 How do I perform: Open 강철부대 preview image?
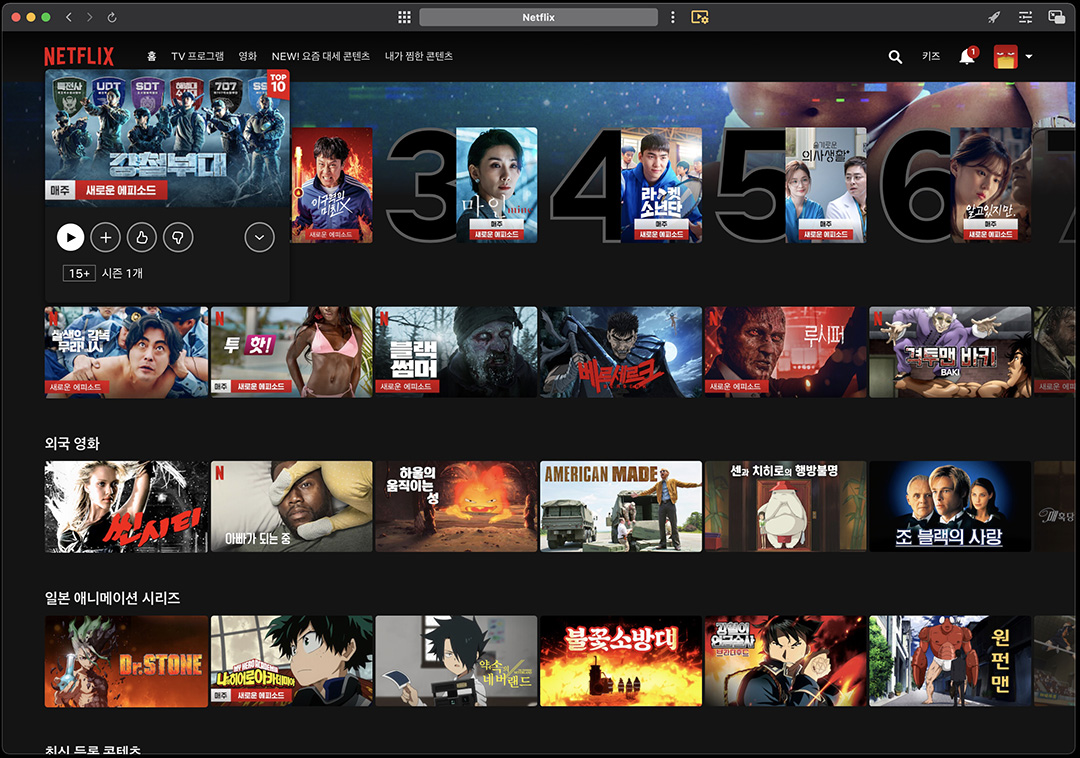(167, 138)
